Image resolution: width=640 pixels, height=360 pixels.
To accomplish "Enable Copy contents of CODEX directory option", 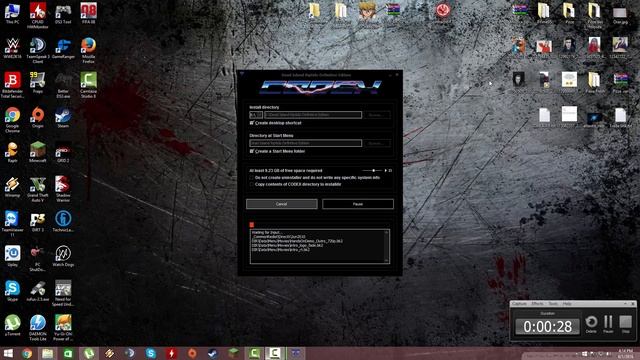I will point(251,184).
